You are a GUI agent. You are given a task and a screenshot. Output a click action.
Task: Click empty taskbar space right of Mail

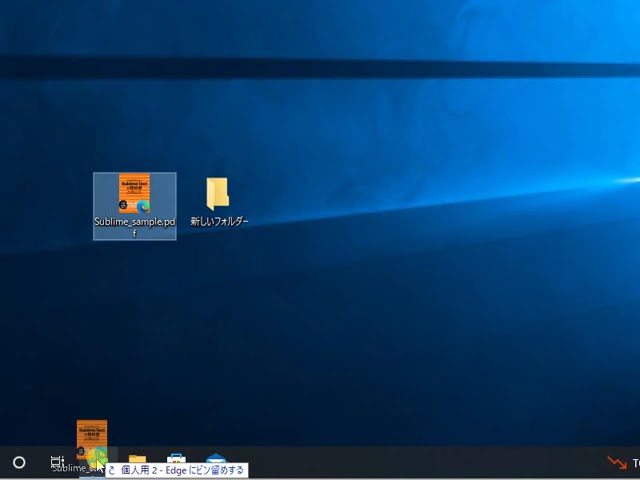(400, 462)
